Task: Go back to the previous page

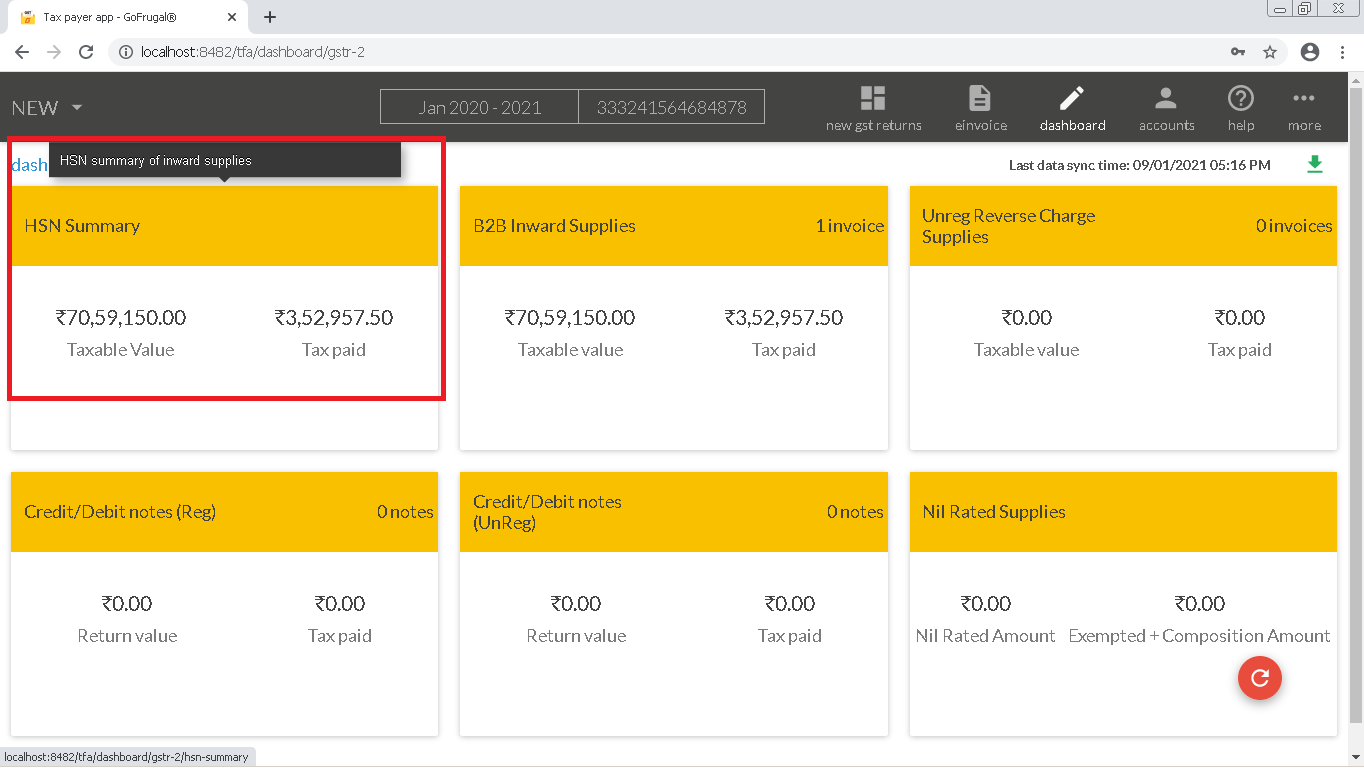Action: tap(22, 52)
